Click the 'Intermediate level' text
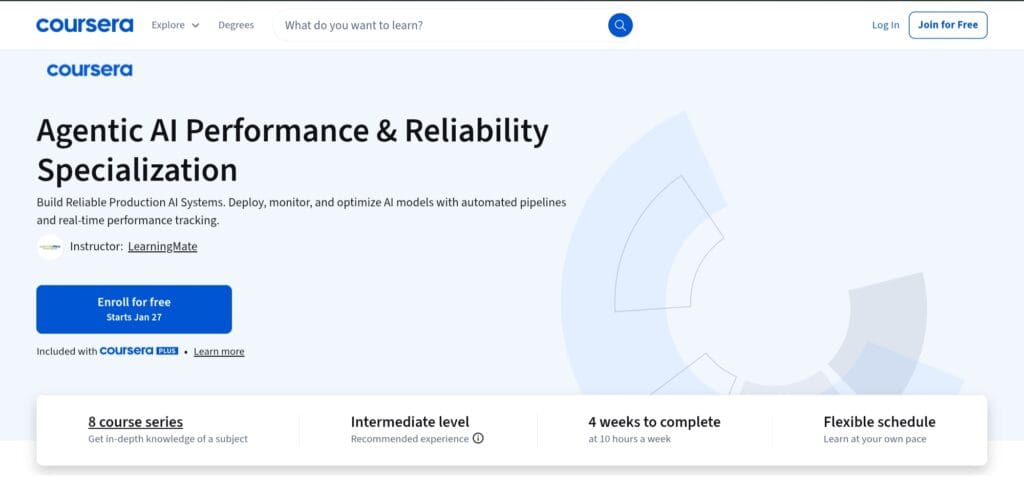 coord(409,422)
